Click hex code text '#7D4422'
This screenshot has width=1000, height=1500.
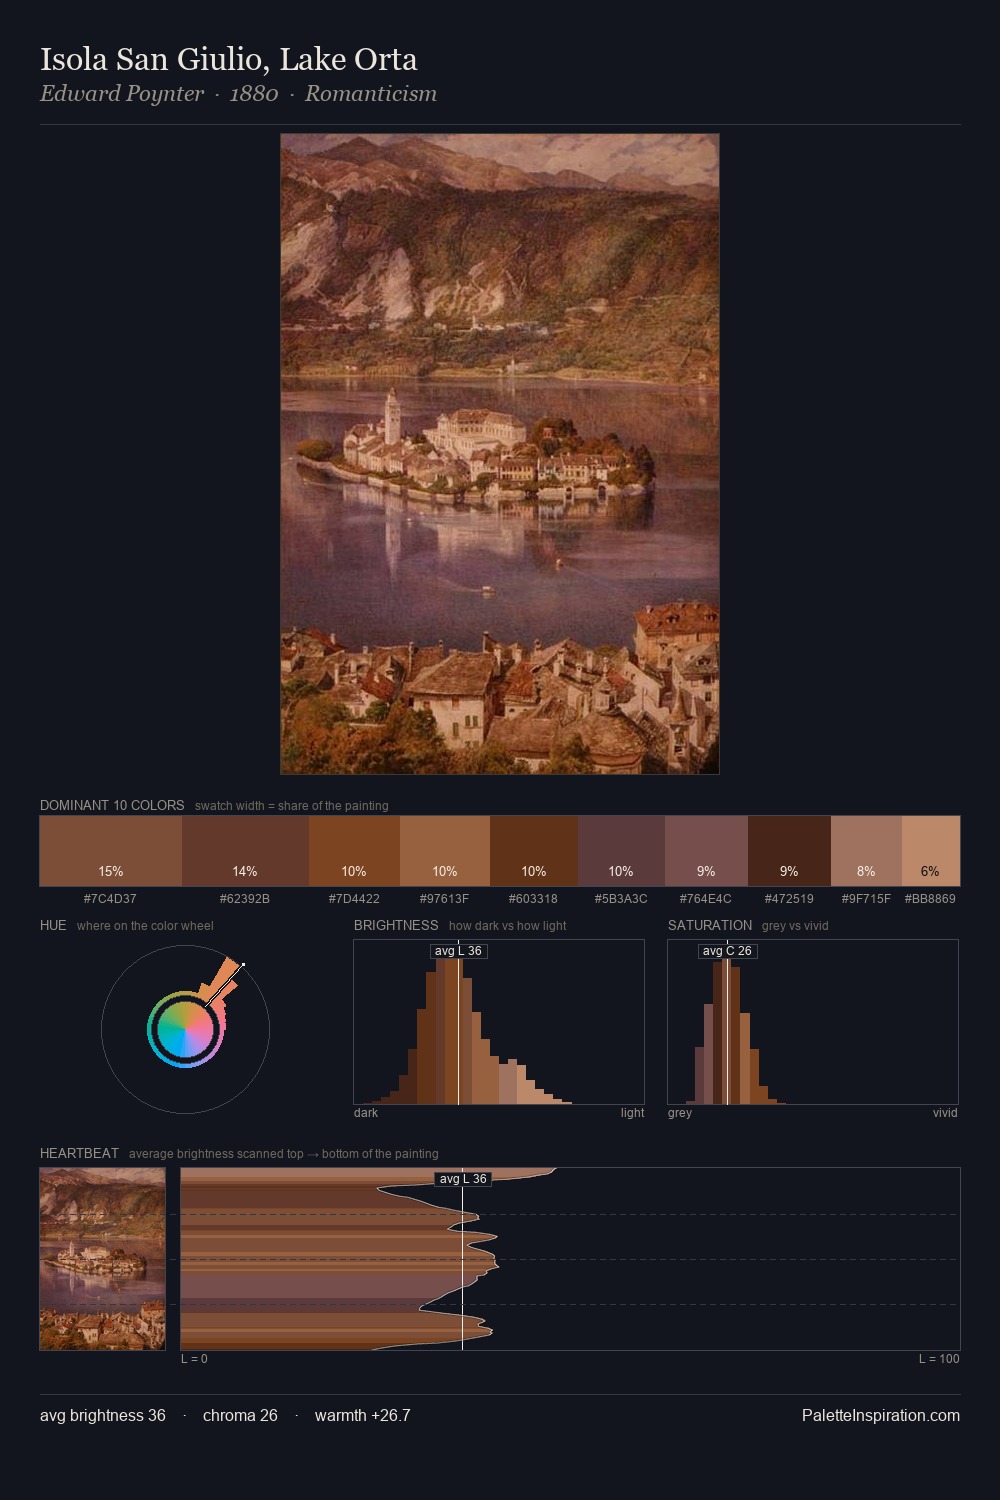(354, 899)
